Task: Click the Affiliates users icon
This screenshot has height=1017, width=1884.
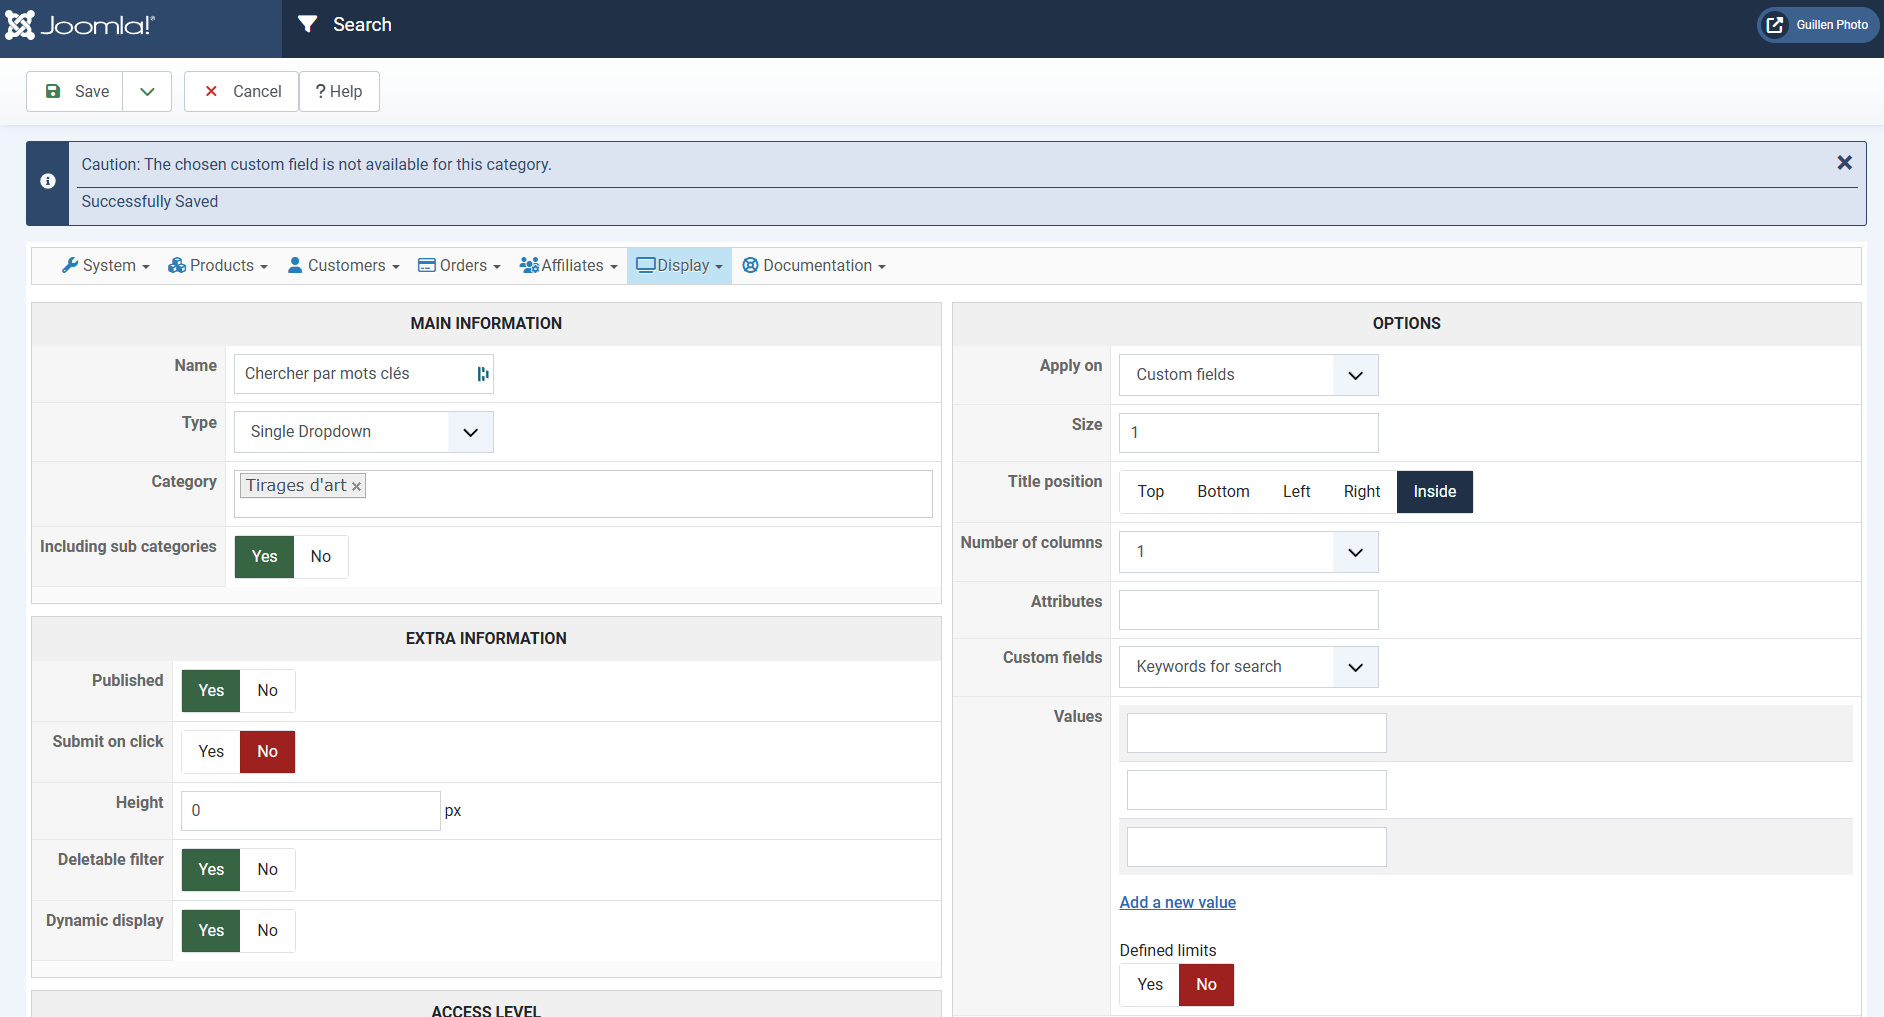Action: pyautogui.click(x=529, y=265)
